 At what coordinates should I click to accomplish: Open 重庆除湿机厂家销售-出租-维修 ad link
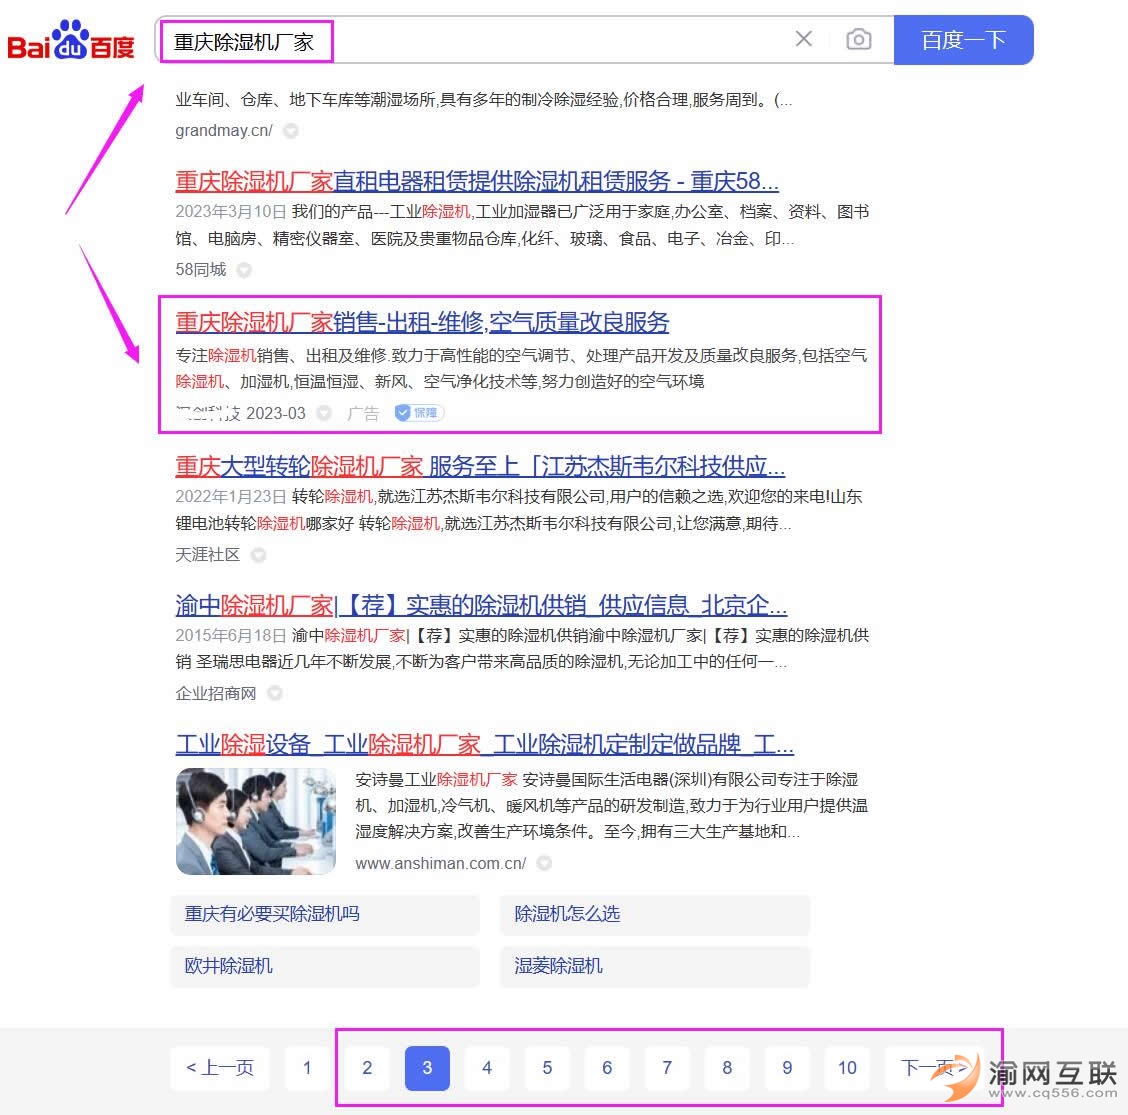point(422,322)
